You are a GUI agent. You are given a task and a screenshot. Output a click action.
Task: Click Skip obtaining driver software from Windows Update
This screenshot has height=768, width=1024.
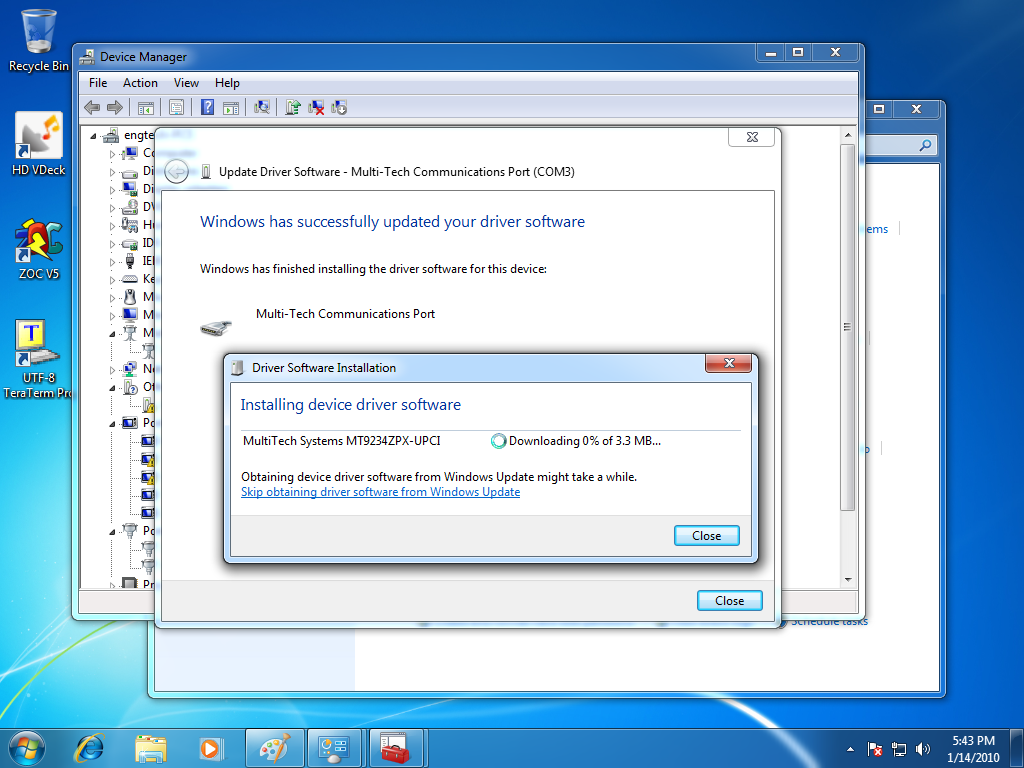380,492
